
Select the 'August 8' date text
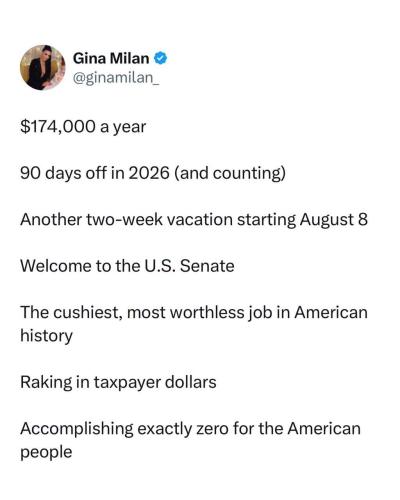(x=334, y=220)
